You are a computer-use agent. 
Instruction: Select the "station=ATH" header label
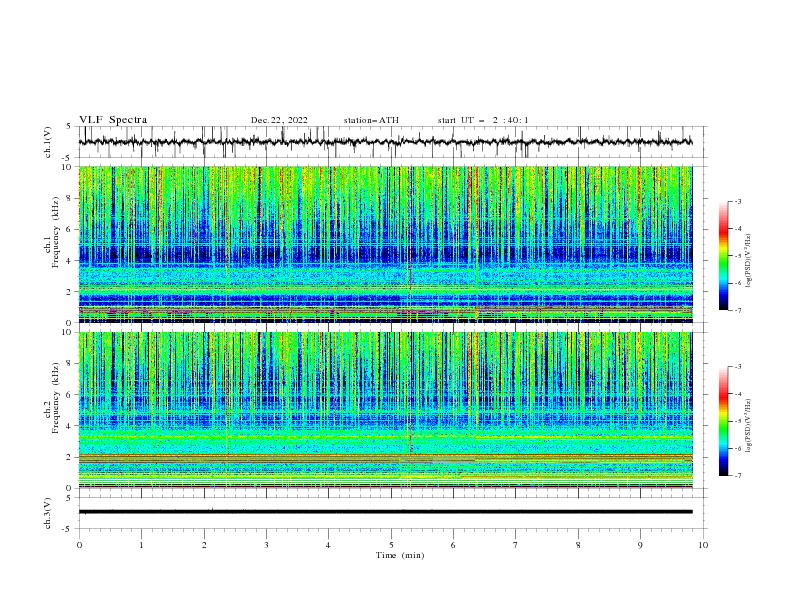click(x=371, y=120)
